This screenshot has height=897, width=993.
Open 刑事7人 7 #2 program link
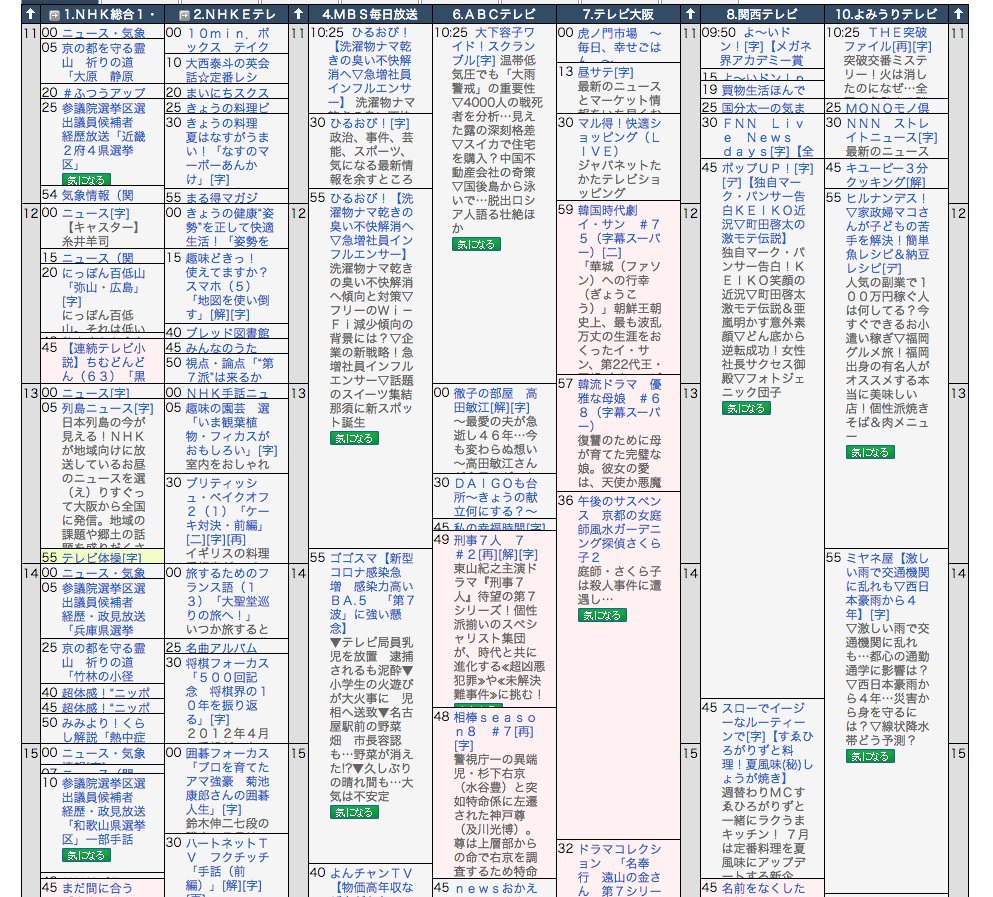[x=495, y=547]
